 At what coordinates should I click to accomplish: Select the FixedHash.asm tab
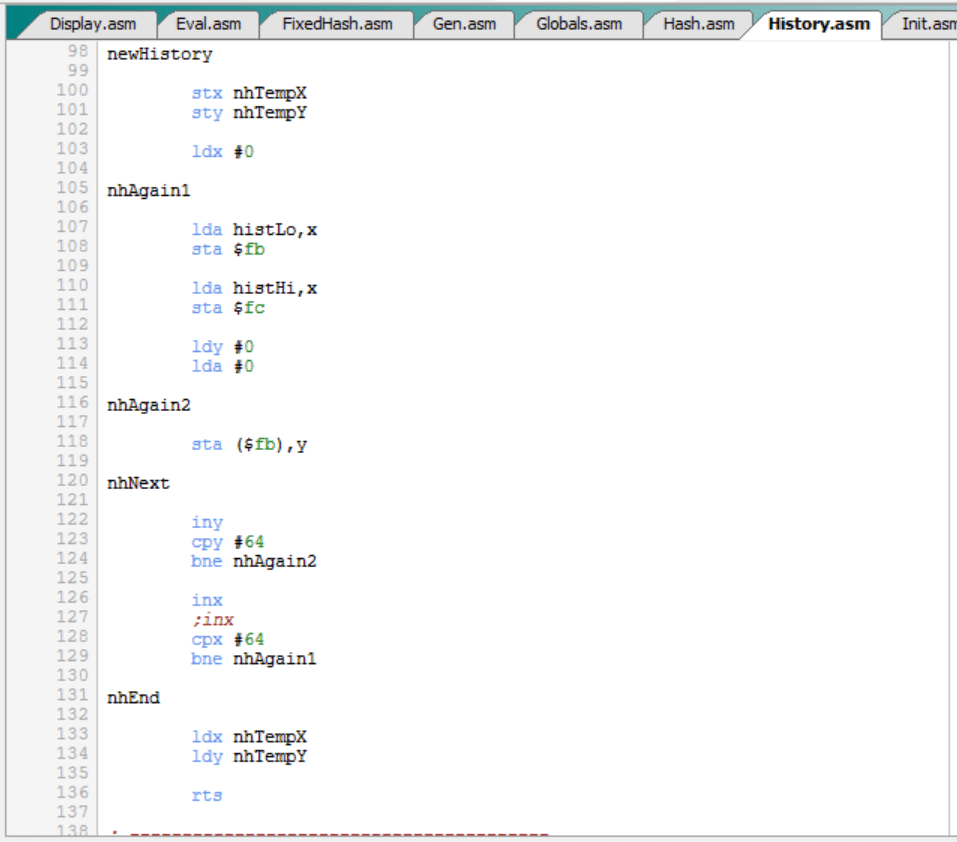click(336, 24)
